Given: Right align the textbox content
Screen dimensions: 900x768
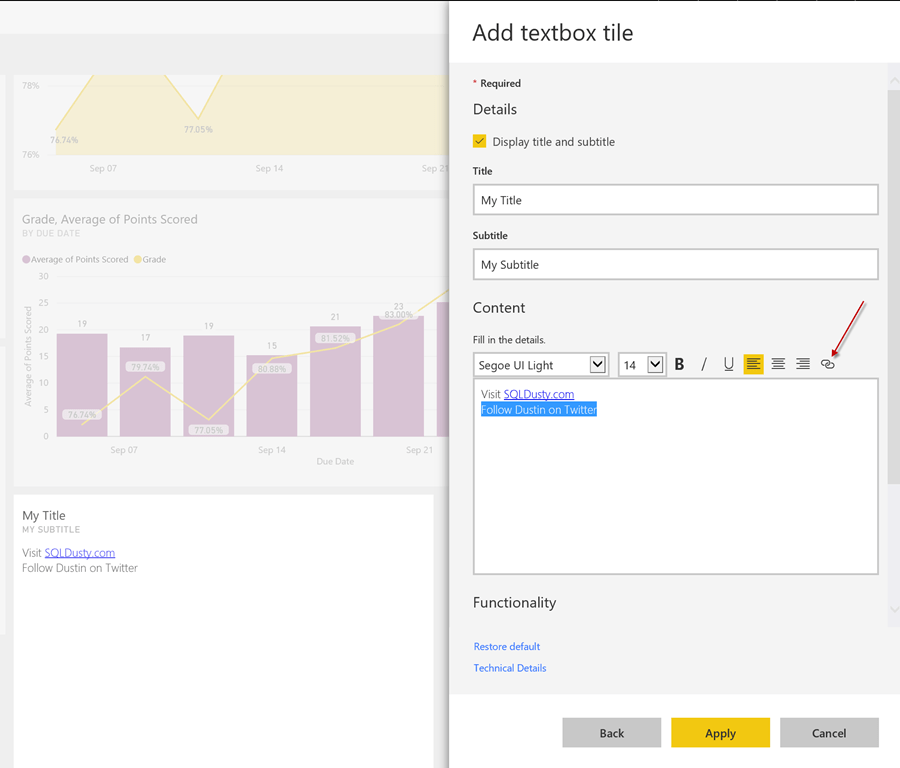Looking at the screenshot, I should (x=803, y=364).
